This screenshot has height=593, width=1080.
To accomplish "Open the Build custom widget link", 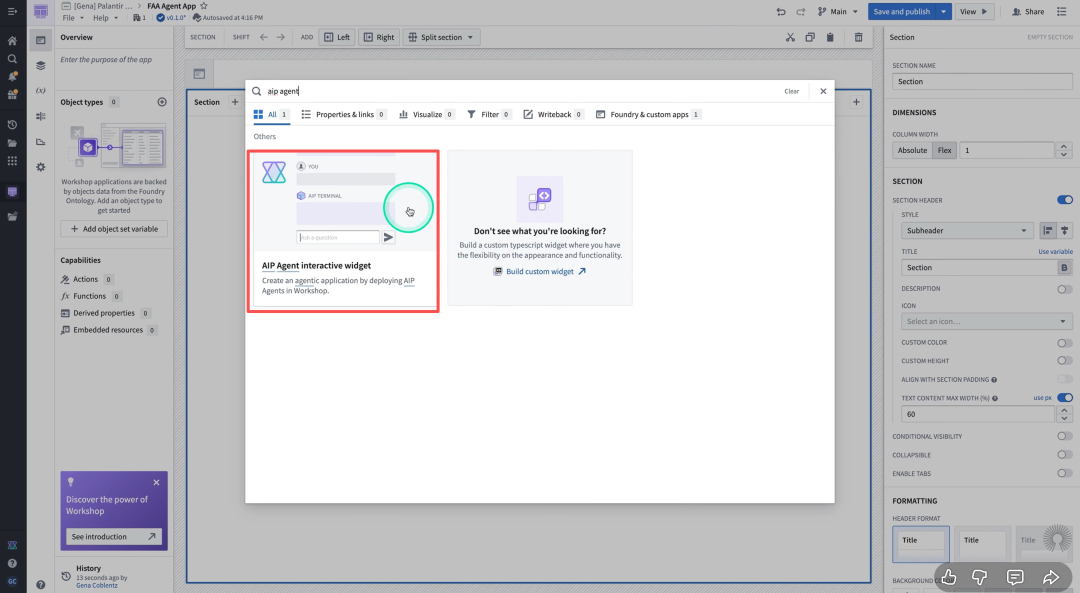I will pos(539,271).
